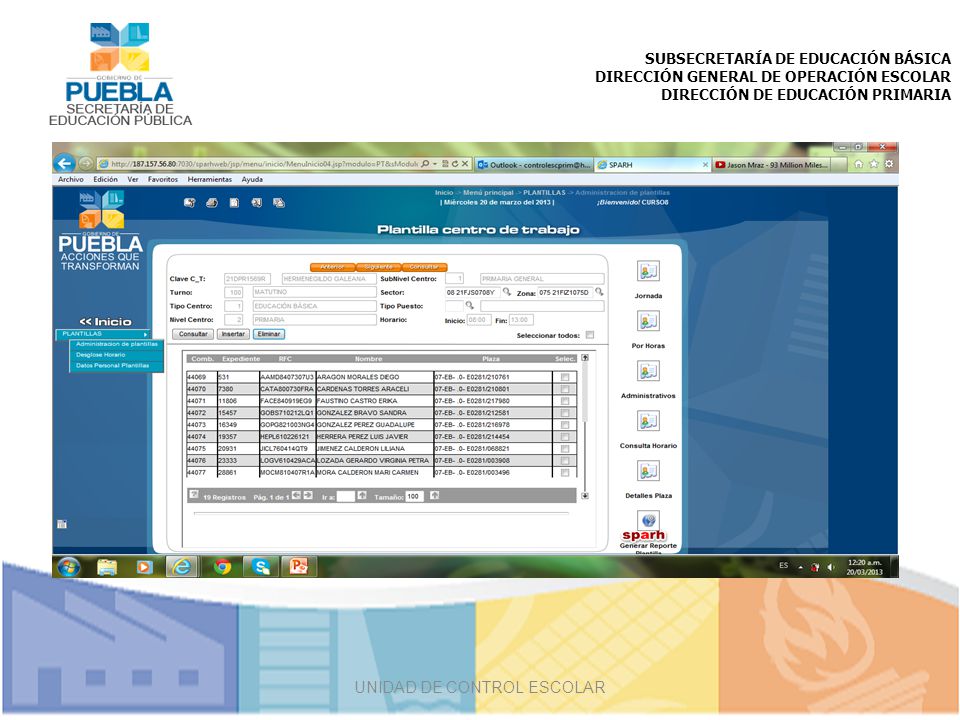Tick the Seleccionar todos checkbox
The height and width of the screenshot is (720, 960).
590,335
